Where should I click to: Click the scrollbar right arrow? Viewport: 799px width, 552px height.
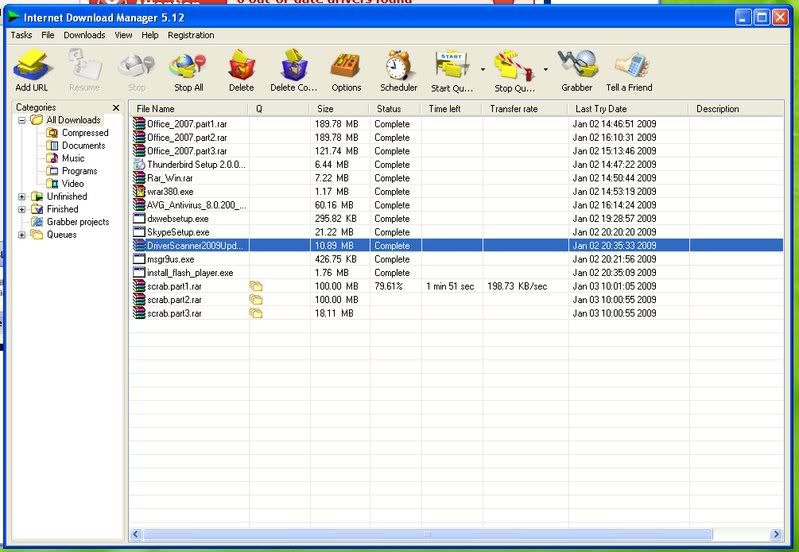click(x=777, y=534)
